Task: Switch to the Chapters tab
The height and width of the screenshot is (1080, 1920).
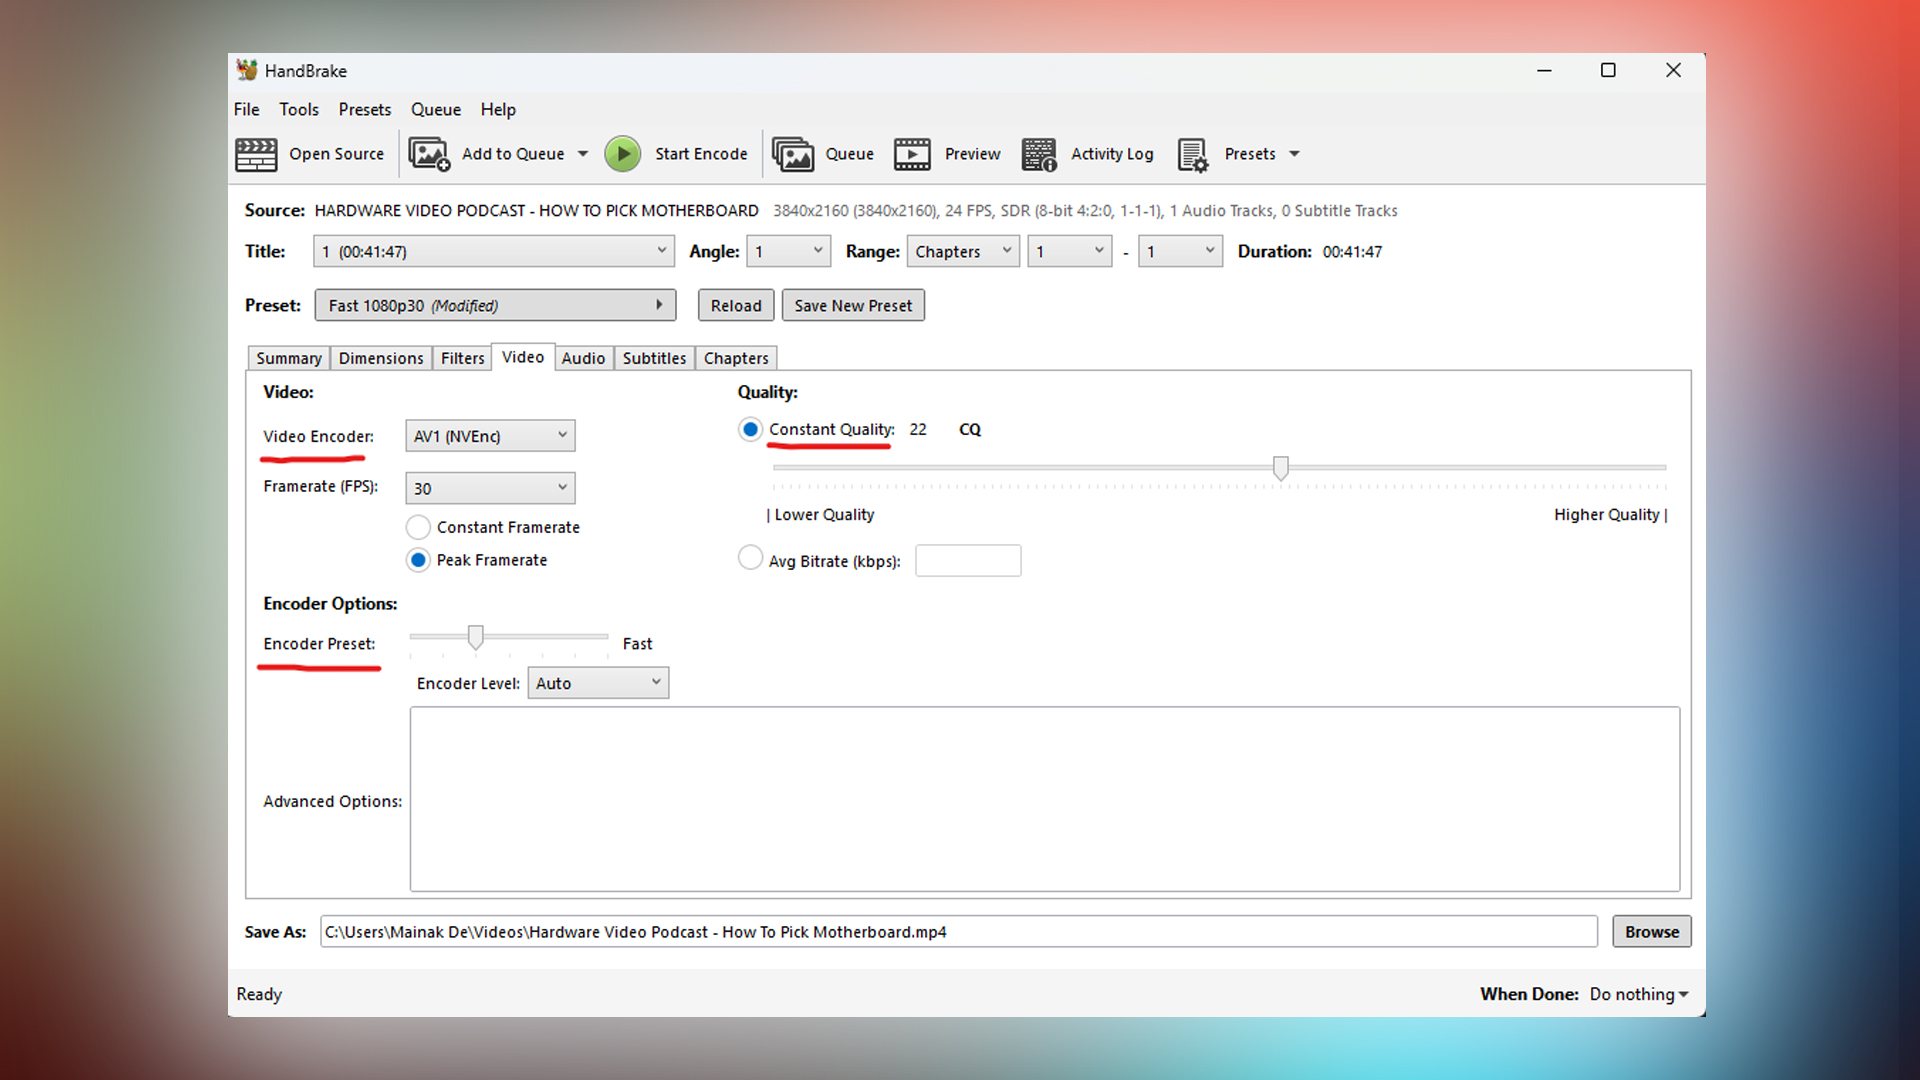Action: [x=736, y=358]
